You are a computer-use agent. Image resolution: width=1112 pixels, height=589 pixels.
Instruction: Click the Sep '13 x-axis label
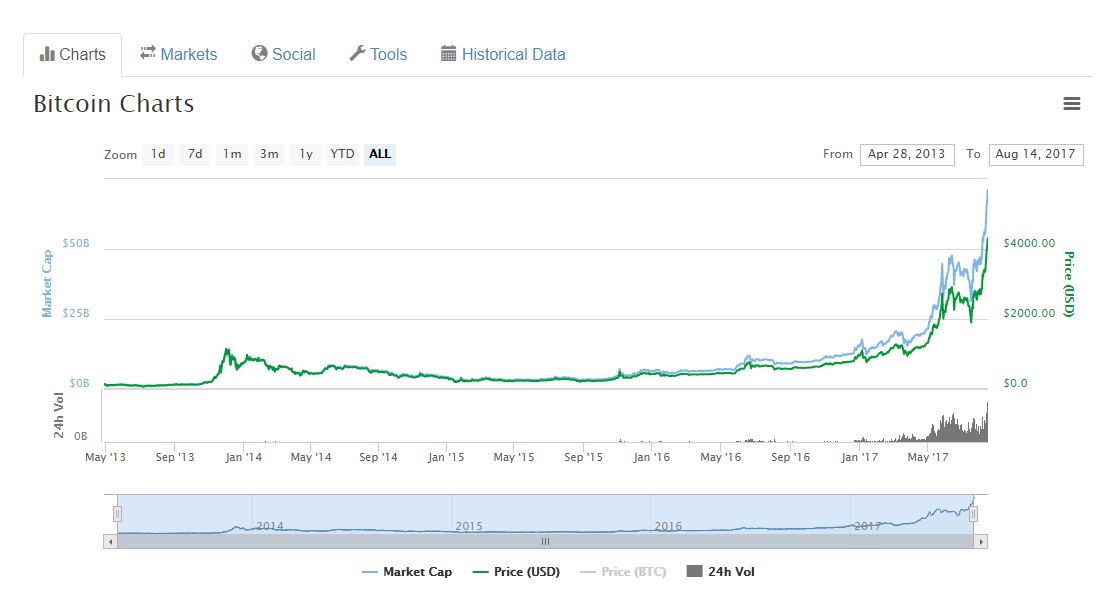pyautogui.click(x=174, y=457)
